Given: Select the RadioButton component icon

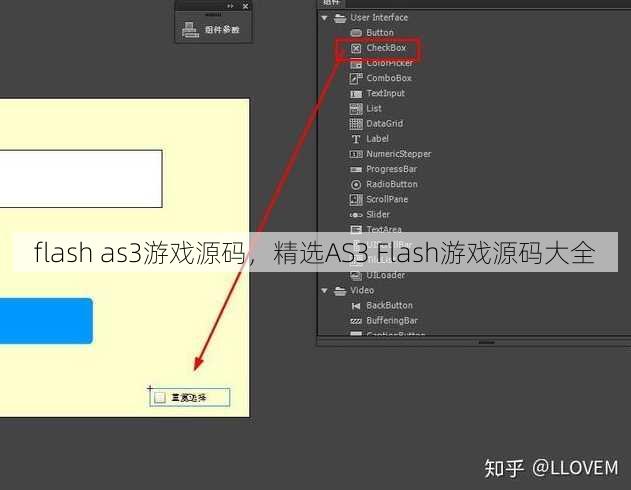Looking at the screenshot, I should coord(356,185).
